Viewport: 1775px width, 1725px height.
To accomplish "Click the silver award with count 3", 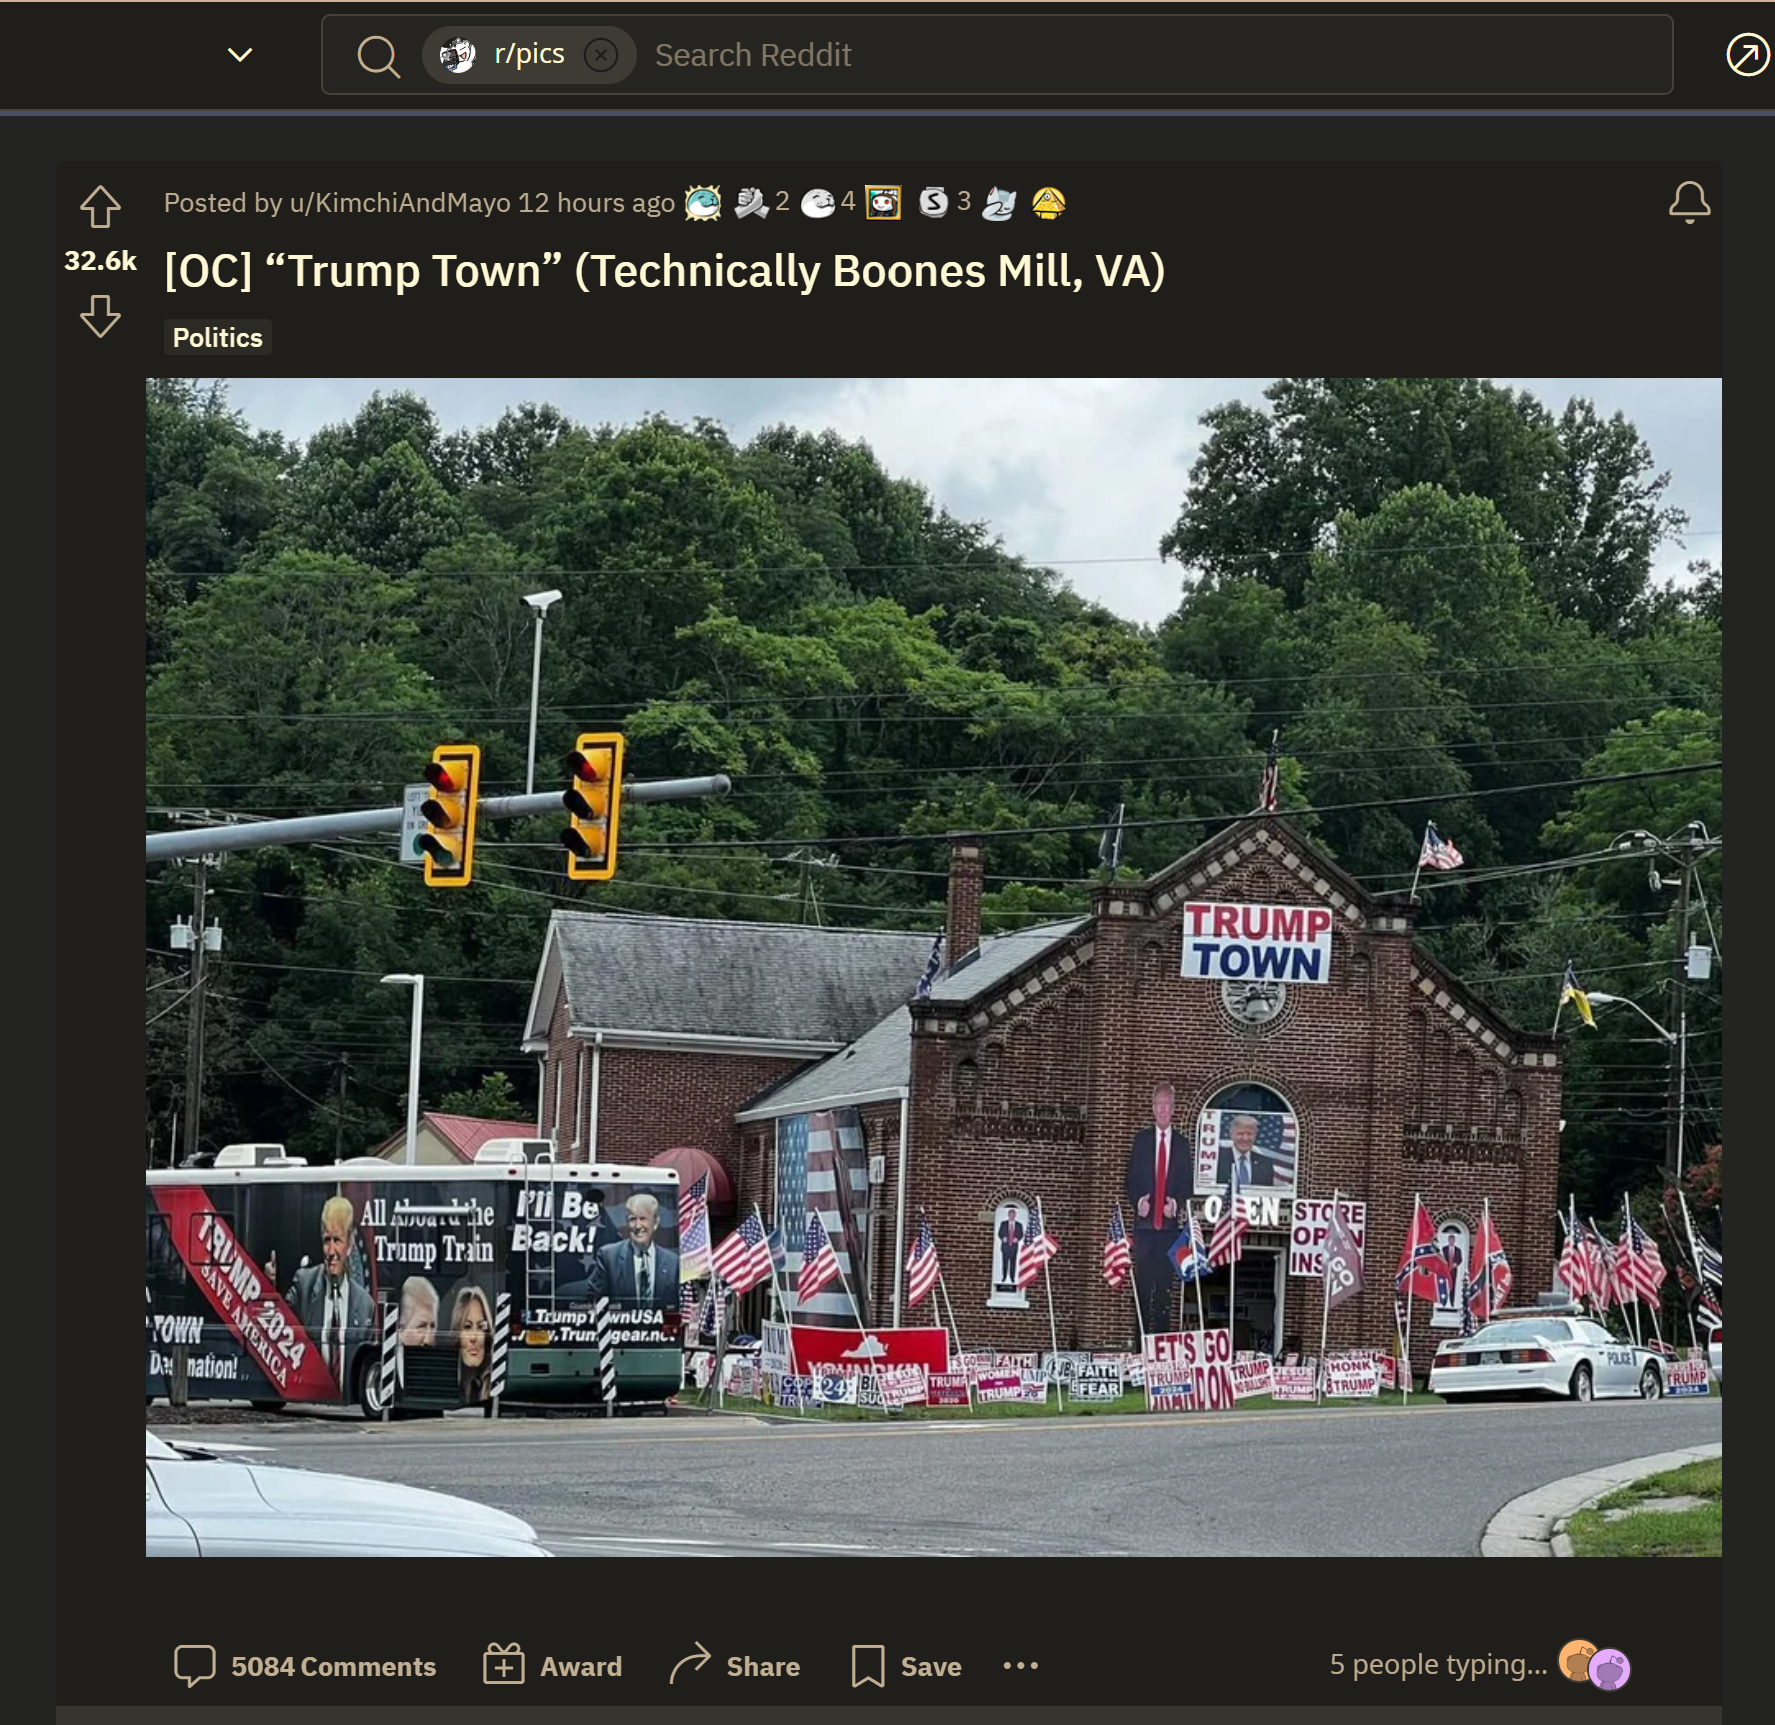I will [933, 203].
